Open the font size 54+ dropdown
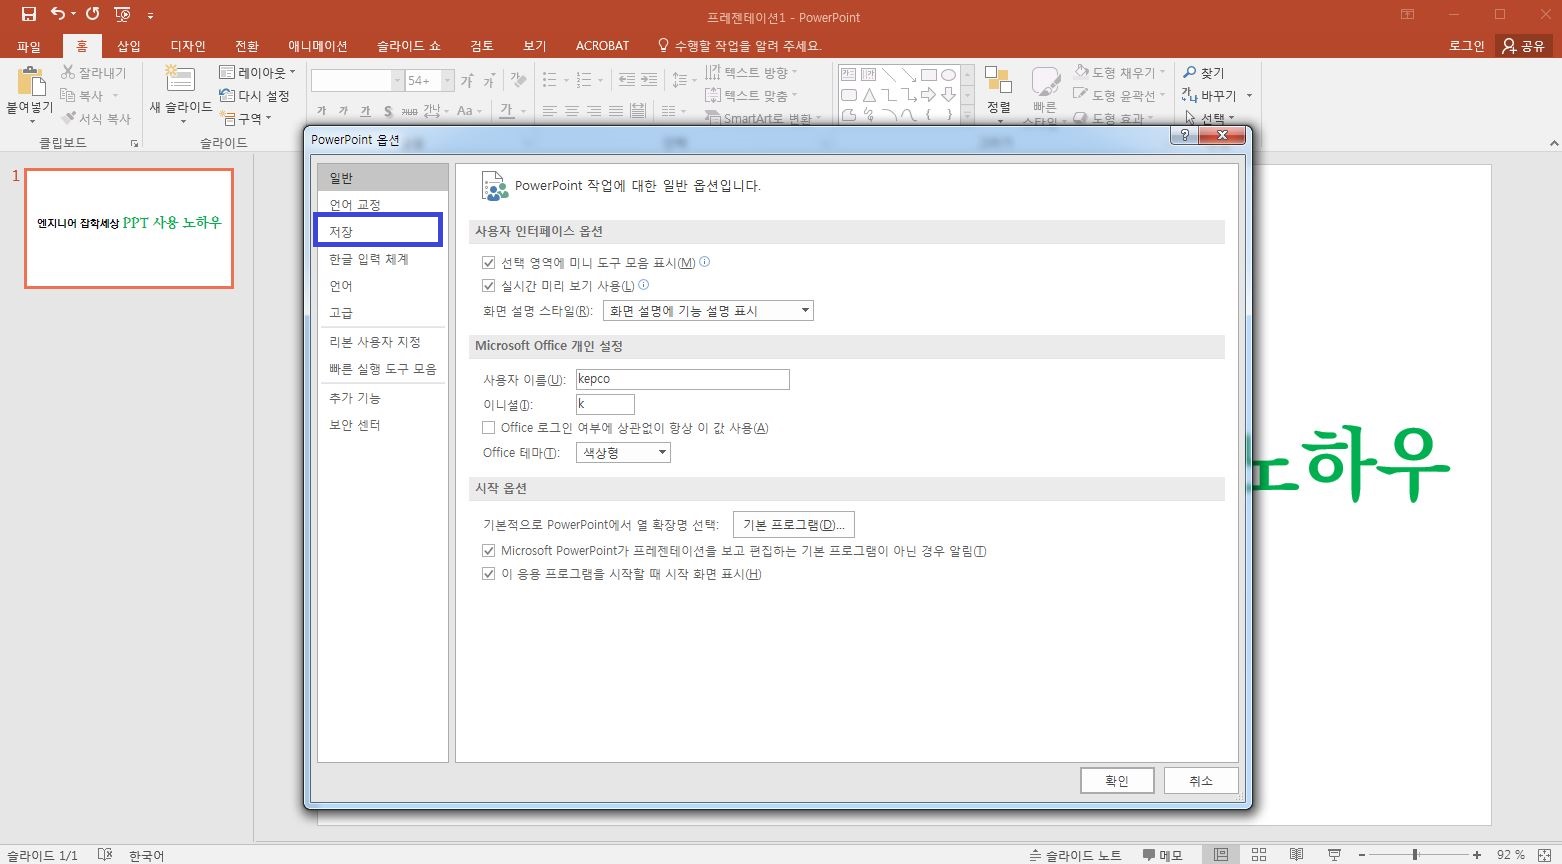1562x864 pixels. pos(447,81)
